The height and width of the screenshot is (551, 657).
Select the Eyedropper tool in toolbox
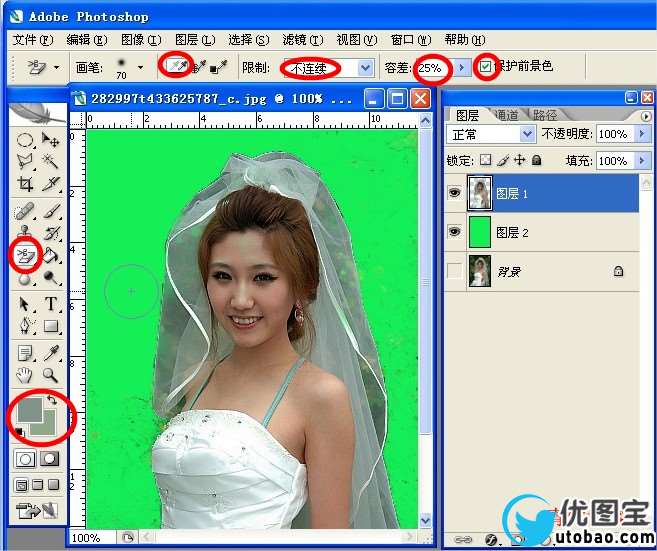click(x=50, y=353)
